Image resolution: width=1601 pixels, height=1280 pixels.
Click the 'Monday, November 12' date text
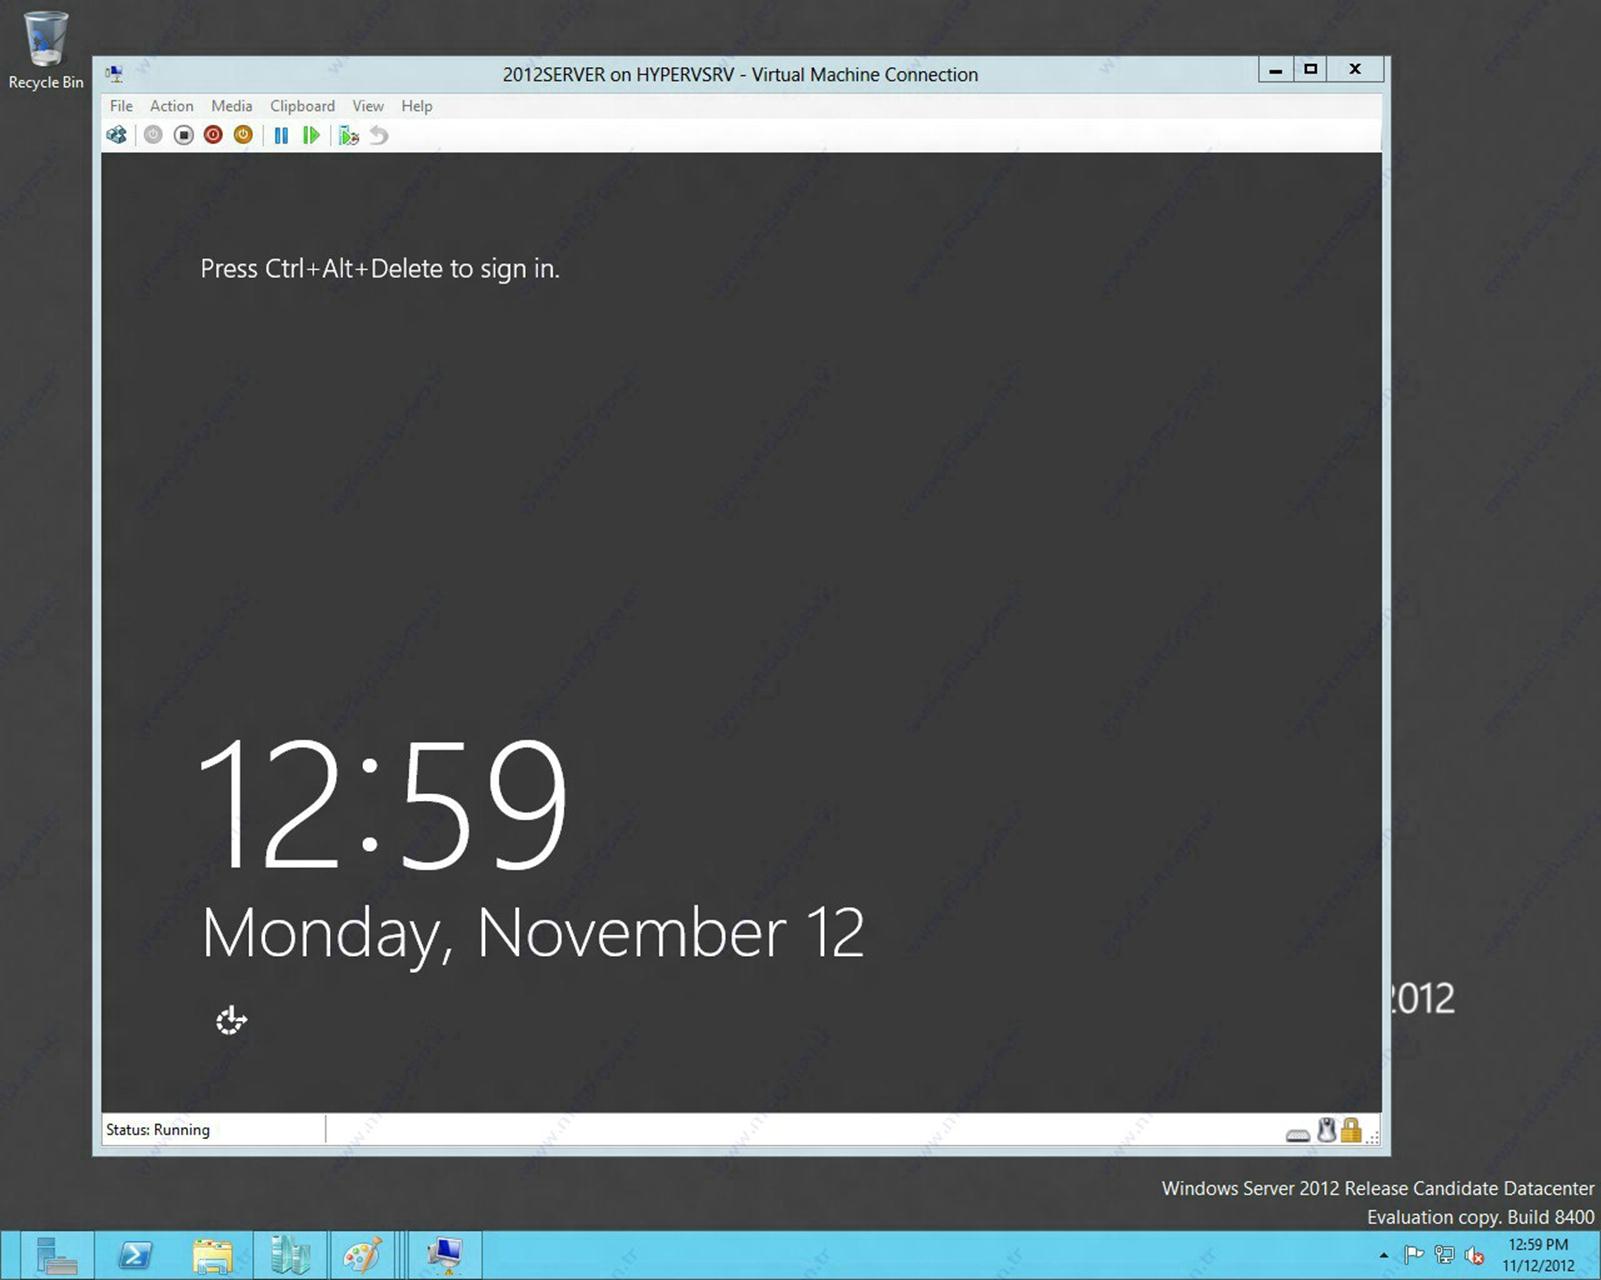[x=533, y=935]
